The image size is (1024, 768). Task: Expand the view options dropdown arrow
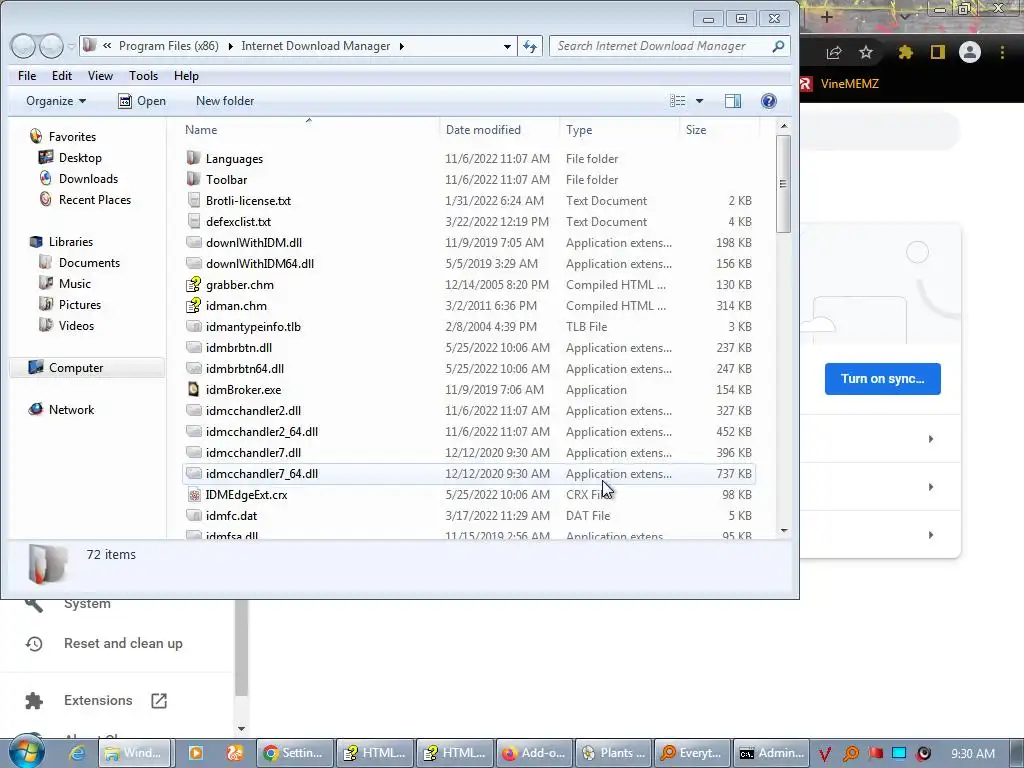[699, 101]
